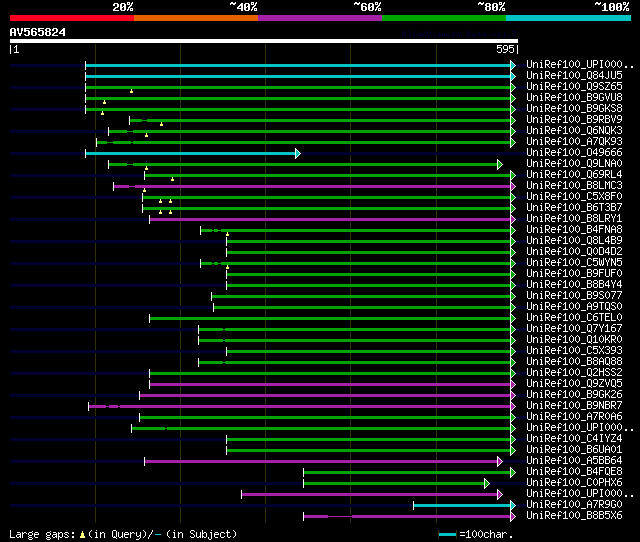The height and width of the screenshot is (542, 640).
Task: Select the UniRef100_B6T3B7 label
Action: coord(574,208)
